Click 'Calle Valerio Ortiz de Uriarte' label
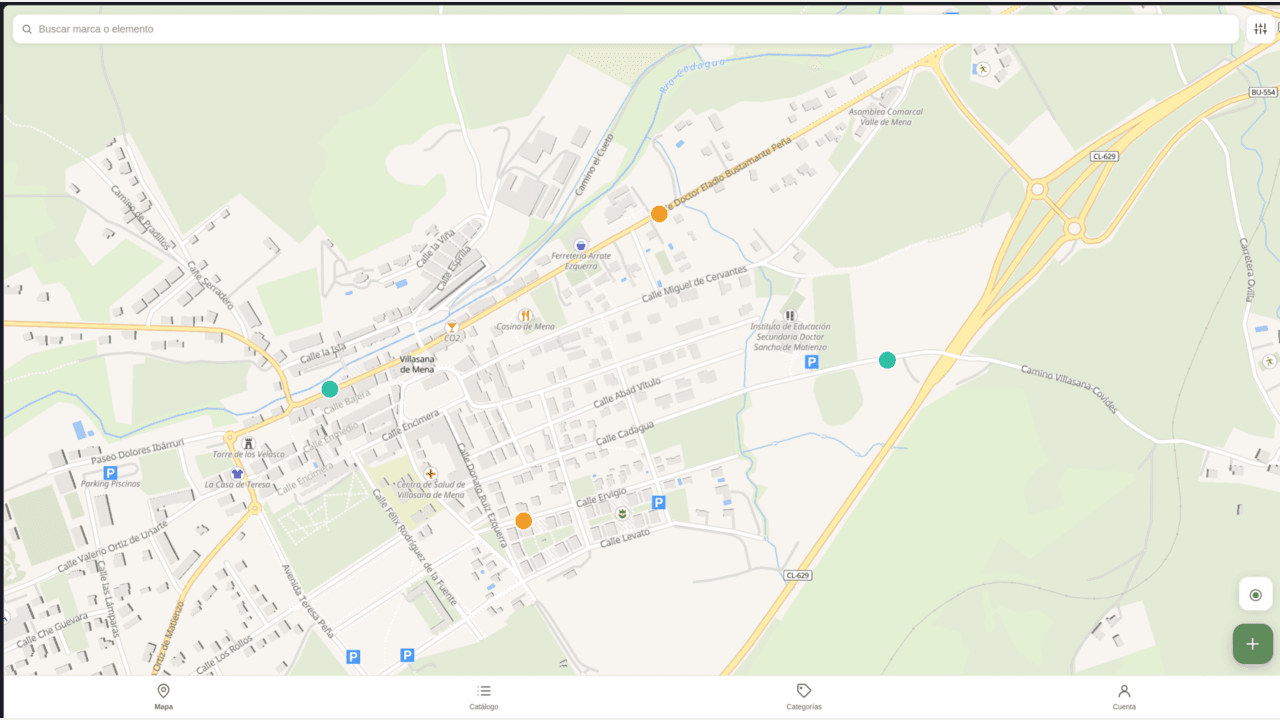 pyautogui.click(x=112, y=547)
